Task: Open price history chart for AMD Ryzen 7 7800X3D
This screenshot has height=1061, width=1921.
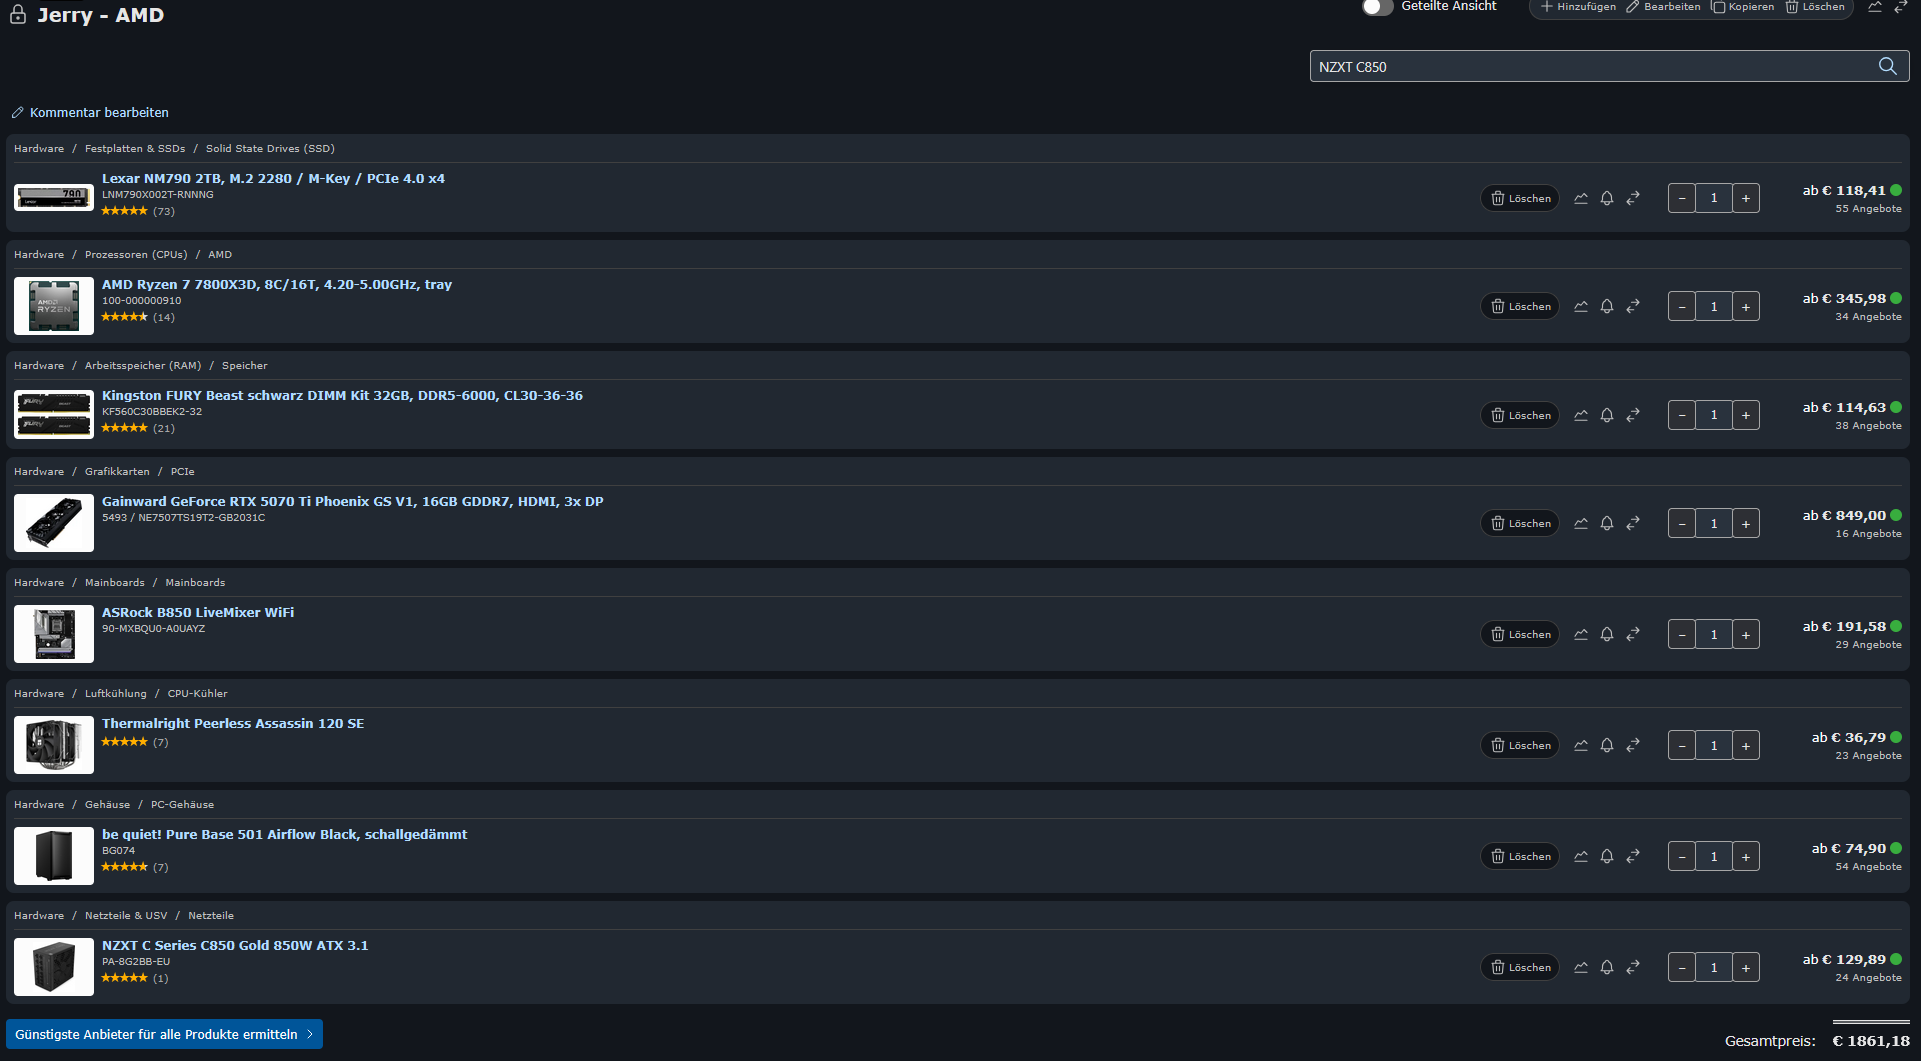Action: [x=1581, y=306]
